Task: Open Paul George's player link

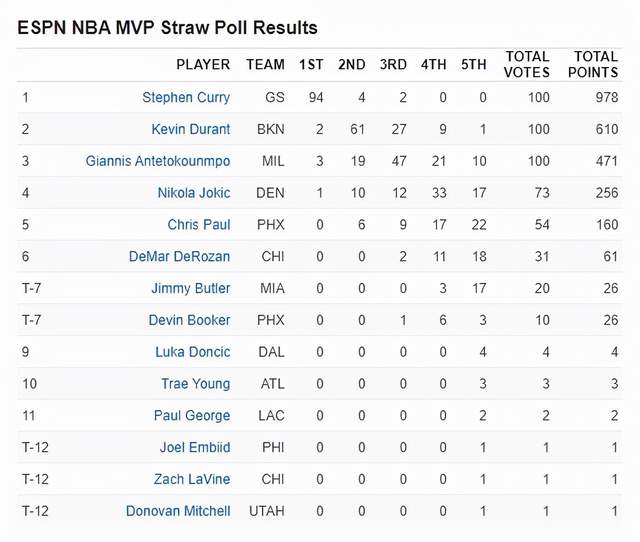Action: 193,416
